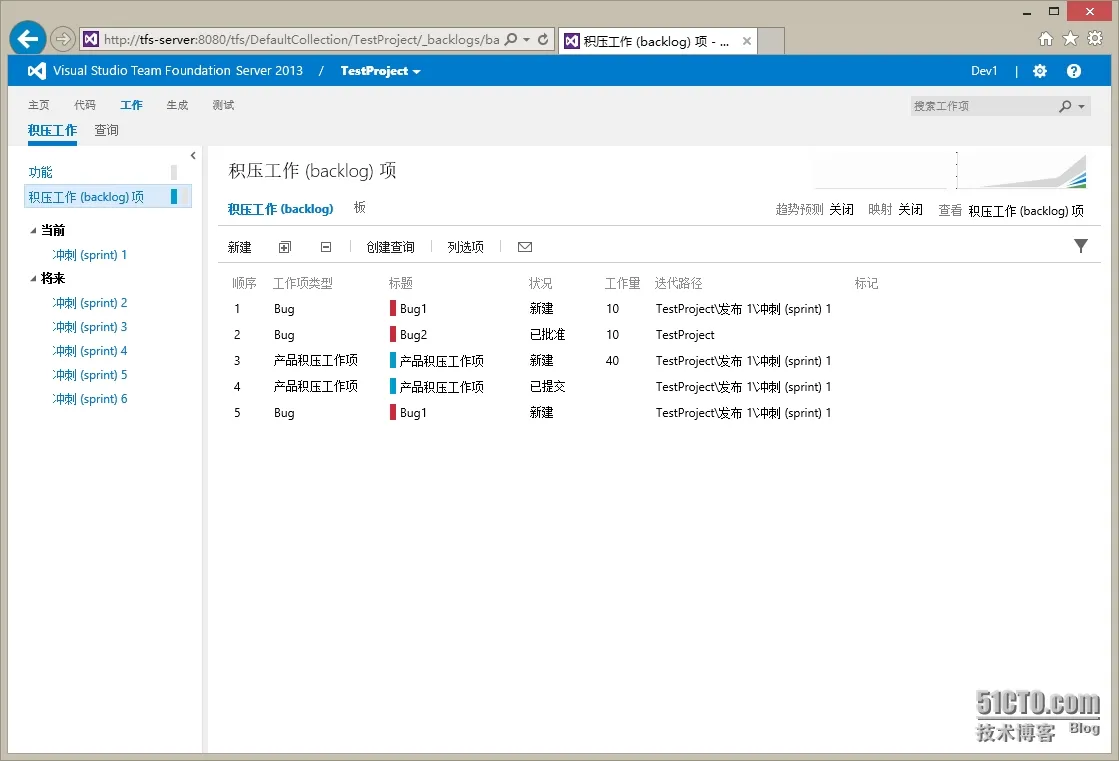Click the collapse all minus icon

[x=326, y=247]
